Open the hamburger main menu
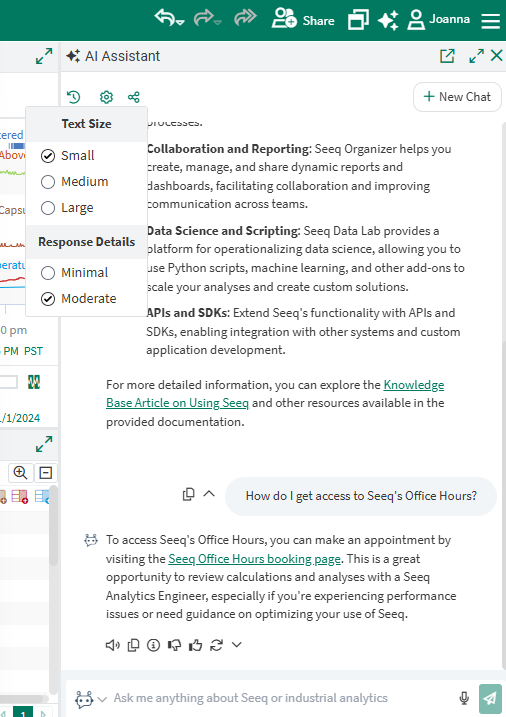Viewport: 506px width, 717px height. tap(490, 21)
